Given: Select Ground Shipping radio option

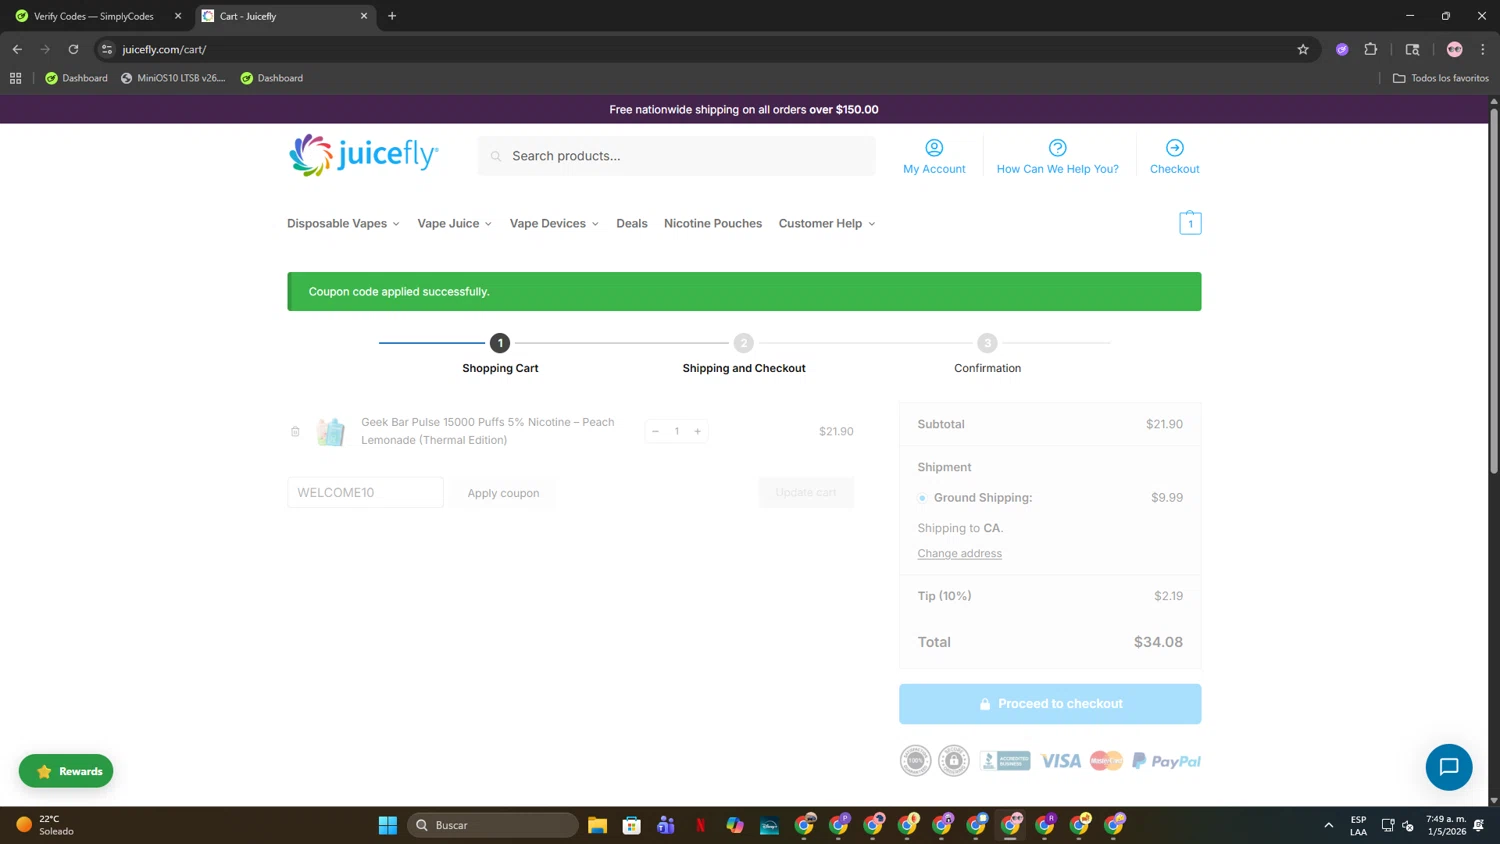Looking at the screenshot, I should (x=922, y=498).
